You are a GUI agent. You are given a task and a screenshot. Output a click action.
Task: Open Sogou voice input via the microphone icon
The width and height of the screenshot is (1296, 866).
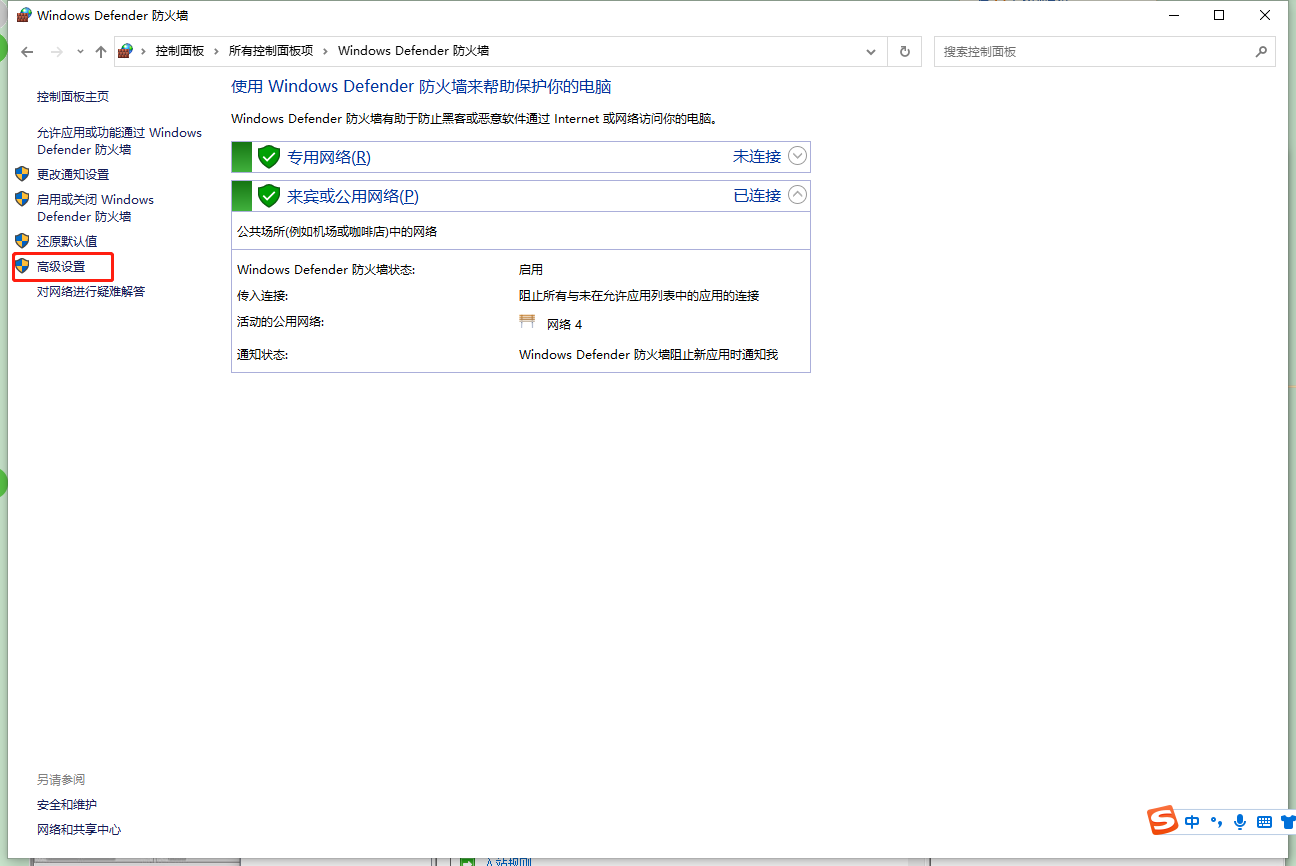tap(1240, 821)
